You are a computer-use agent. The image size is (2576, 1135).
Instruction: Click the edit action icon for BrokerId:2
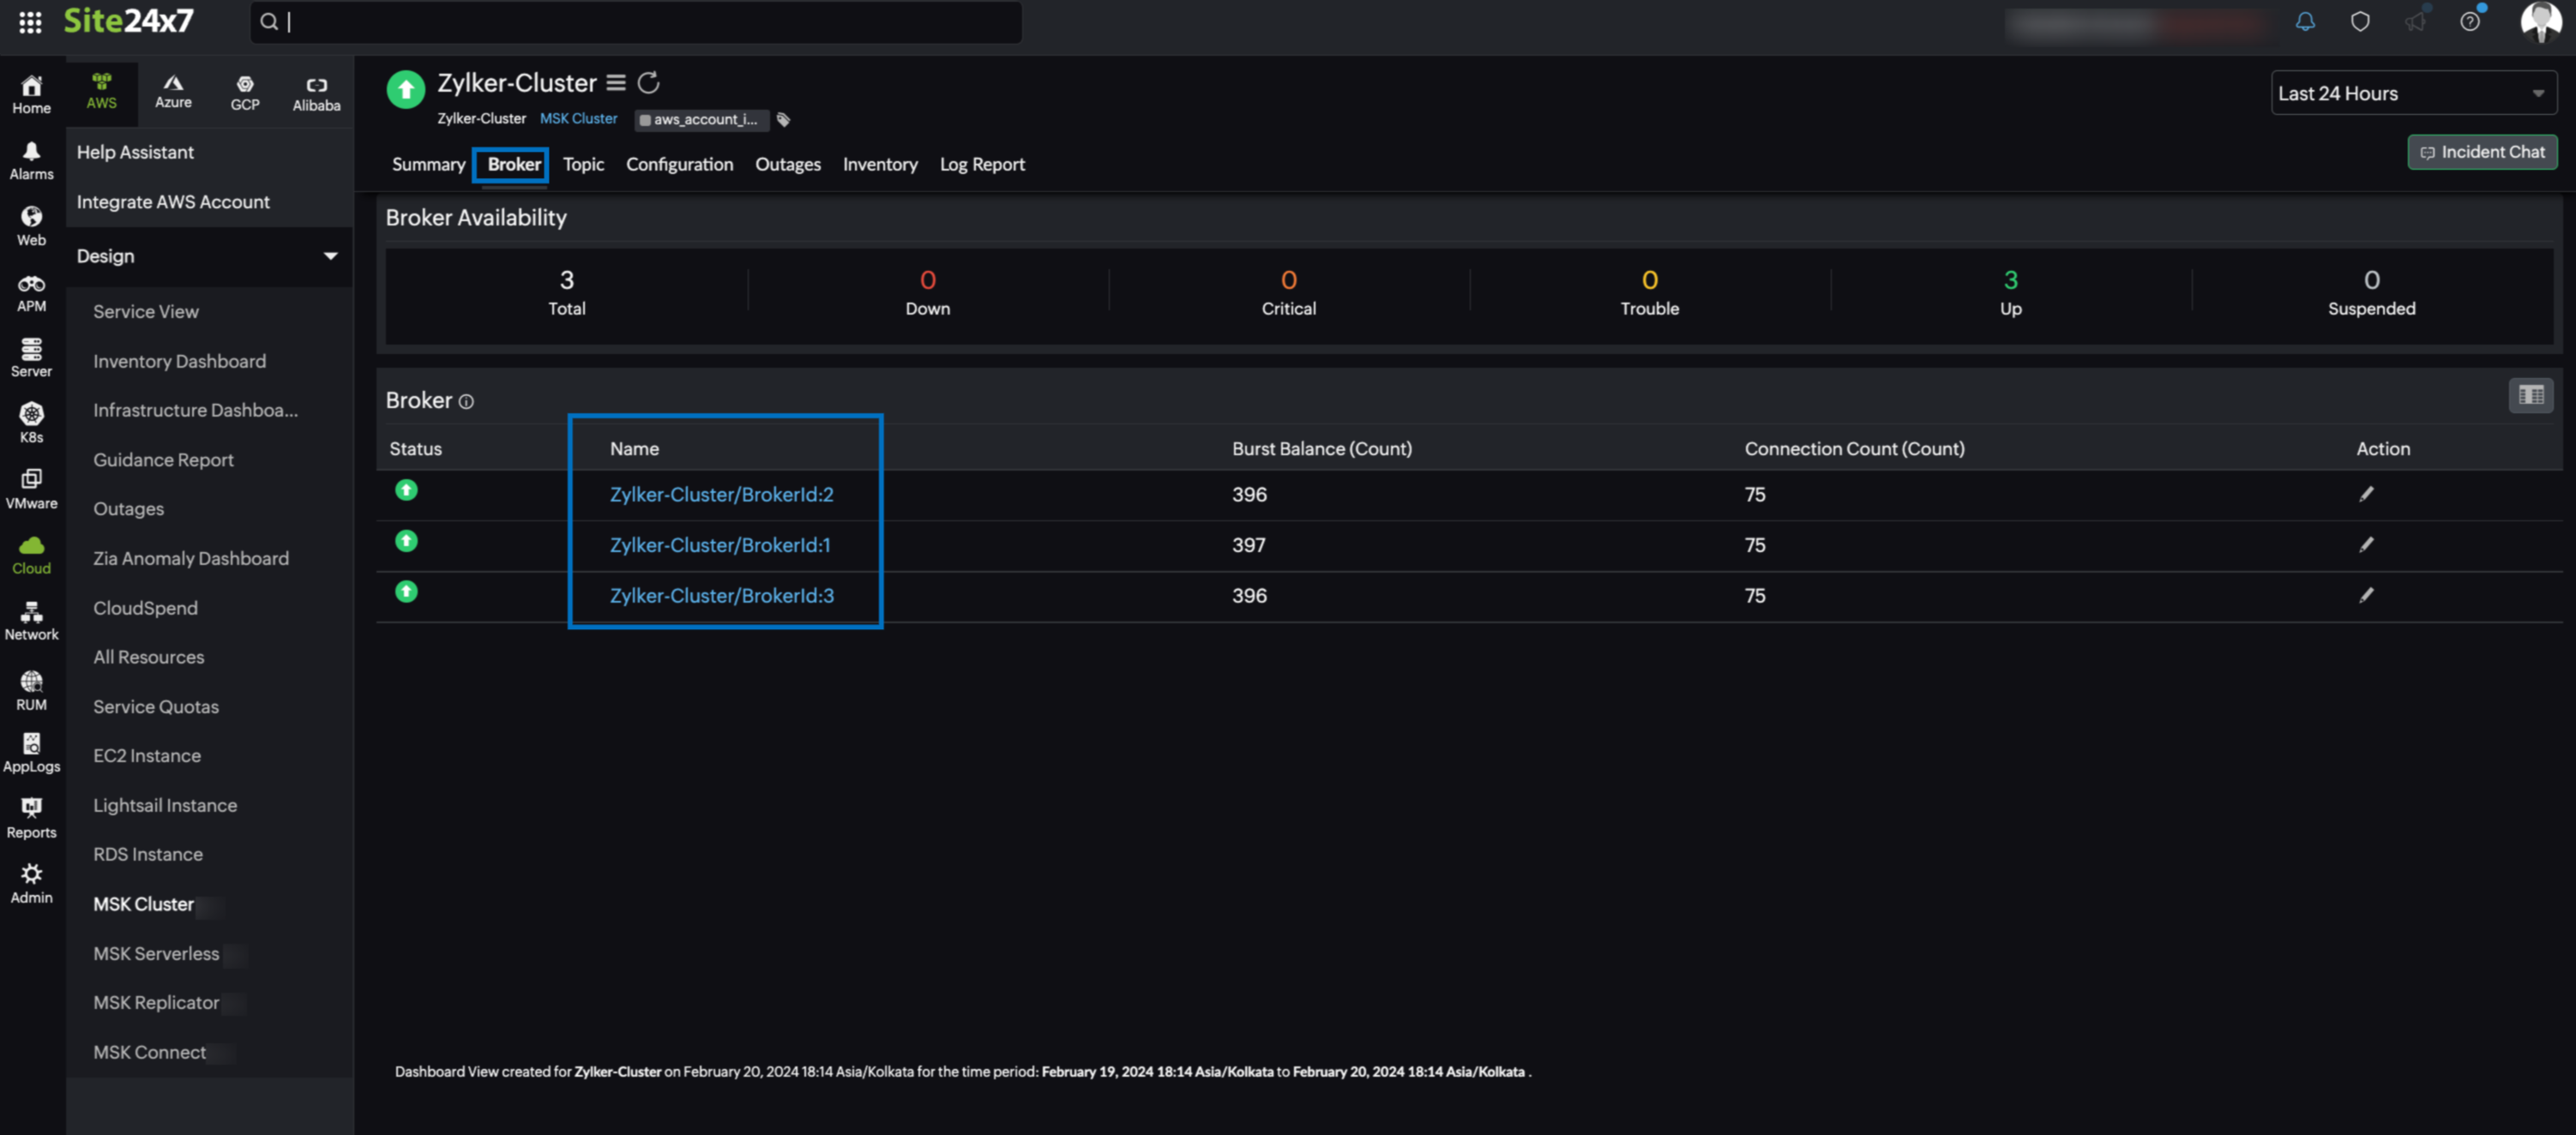pos(2366,493)
